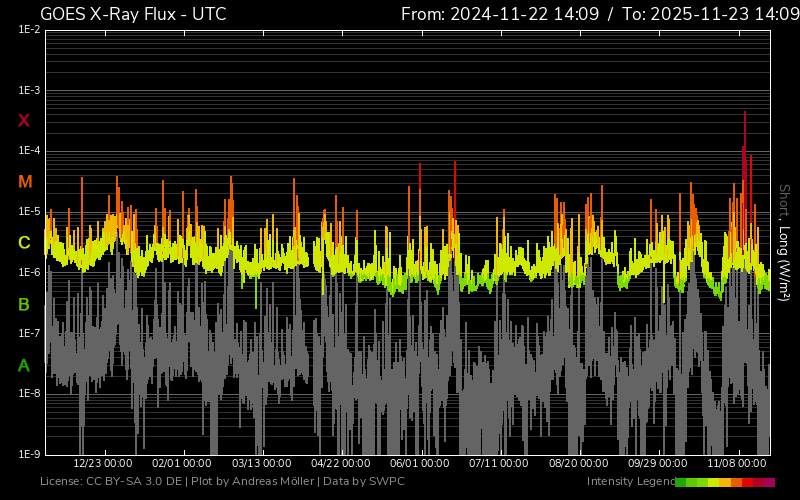Click the 12/23 00:00 x-axis date
Screen dimensions: 800x500
point(103,464)
